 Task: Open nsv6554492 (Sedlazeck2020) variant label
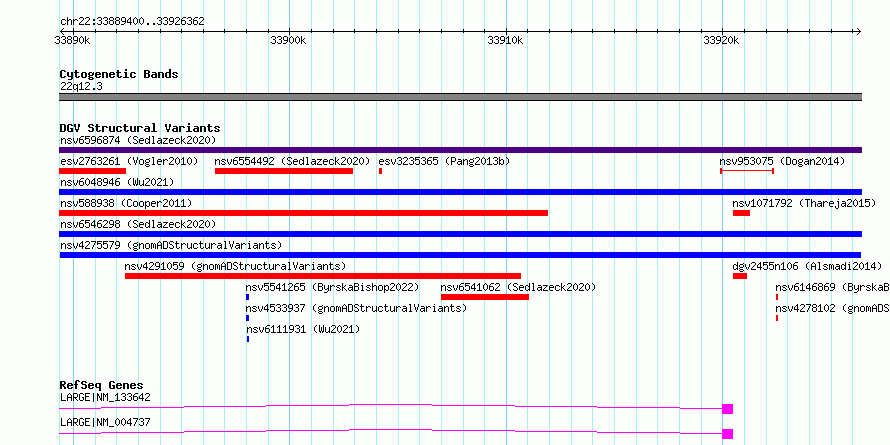(x=292, y=161)
